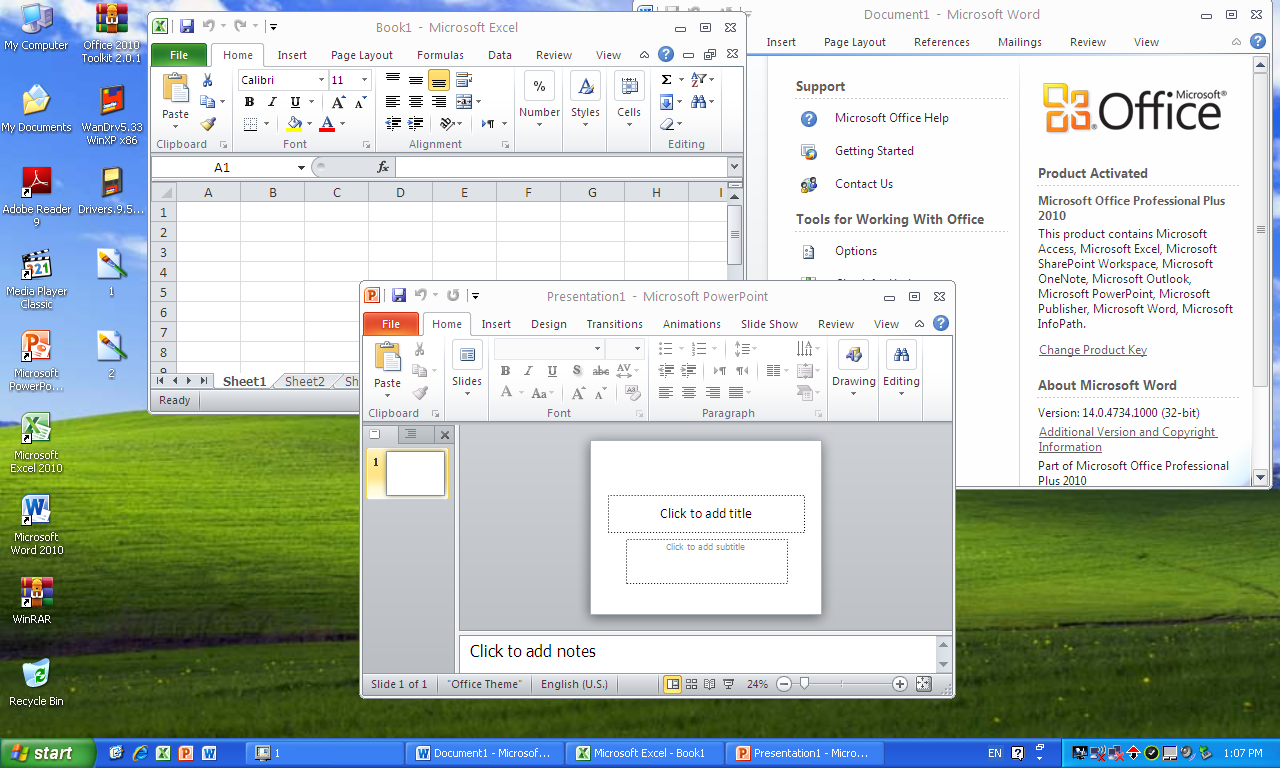Viewport: 1280px width, 768px height.
Task: Toggle Bottom Align in Excel's Alignment group
Action: point(438,80)
